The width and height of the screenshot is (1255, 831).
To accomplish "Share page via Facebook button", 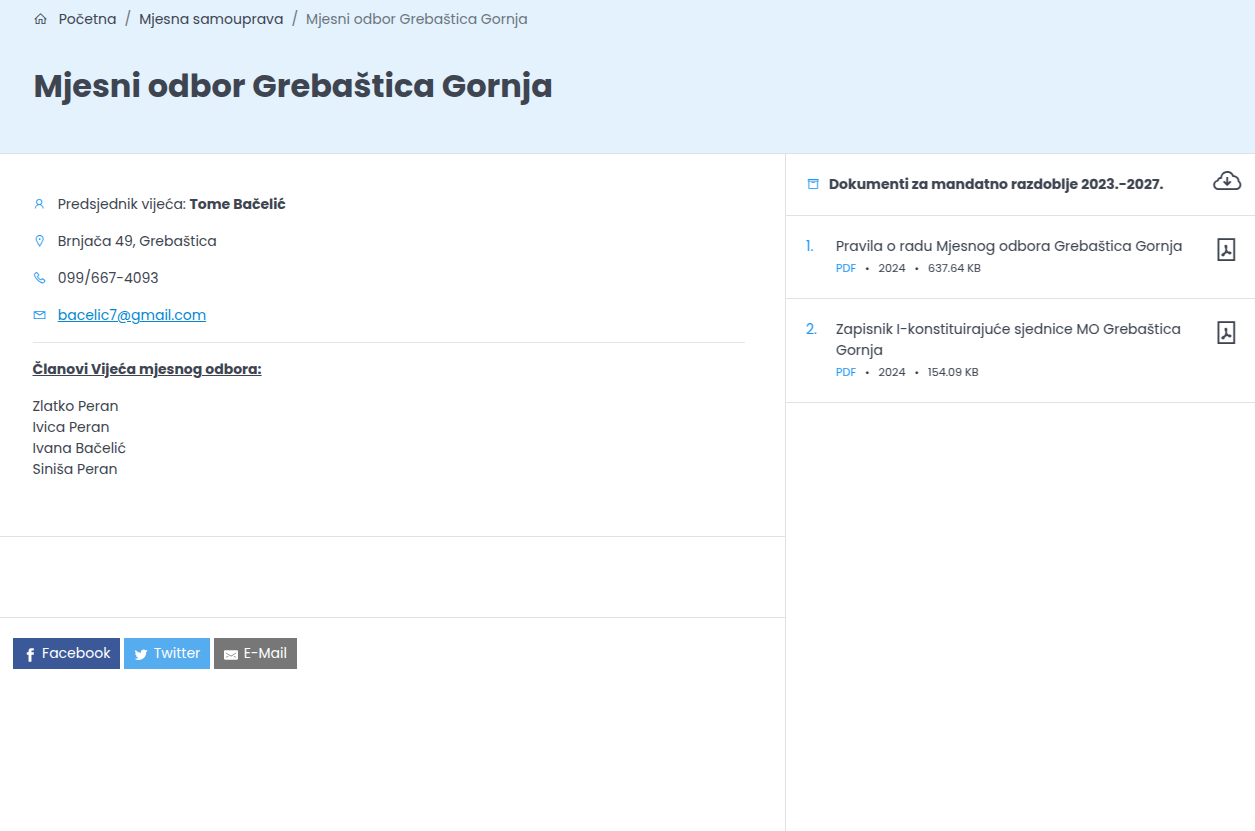I will (x=66, y=653).
